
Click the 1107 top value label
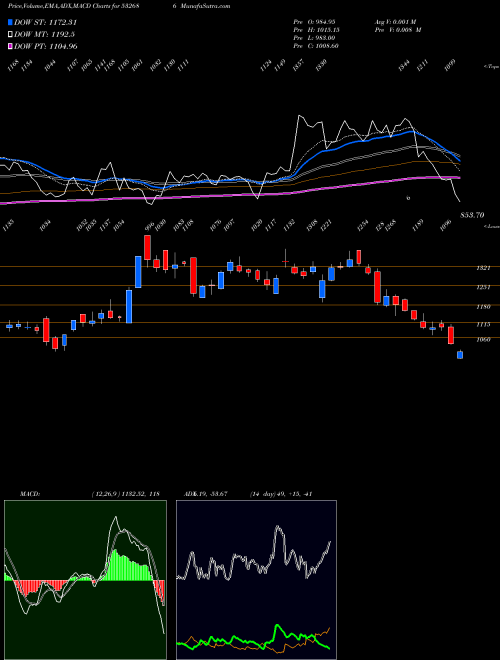click(x=73, y=65)
